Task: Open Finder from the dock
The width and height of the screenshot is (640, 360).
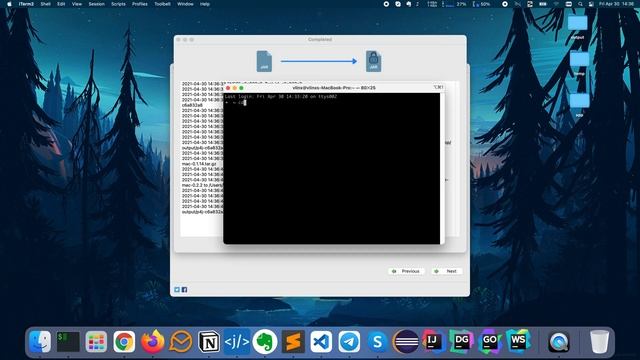Action: (40, 341)
